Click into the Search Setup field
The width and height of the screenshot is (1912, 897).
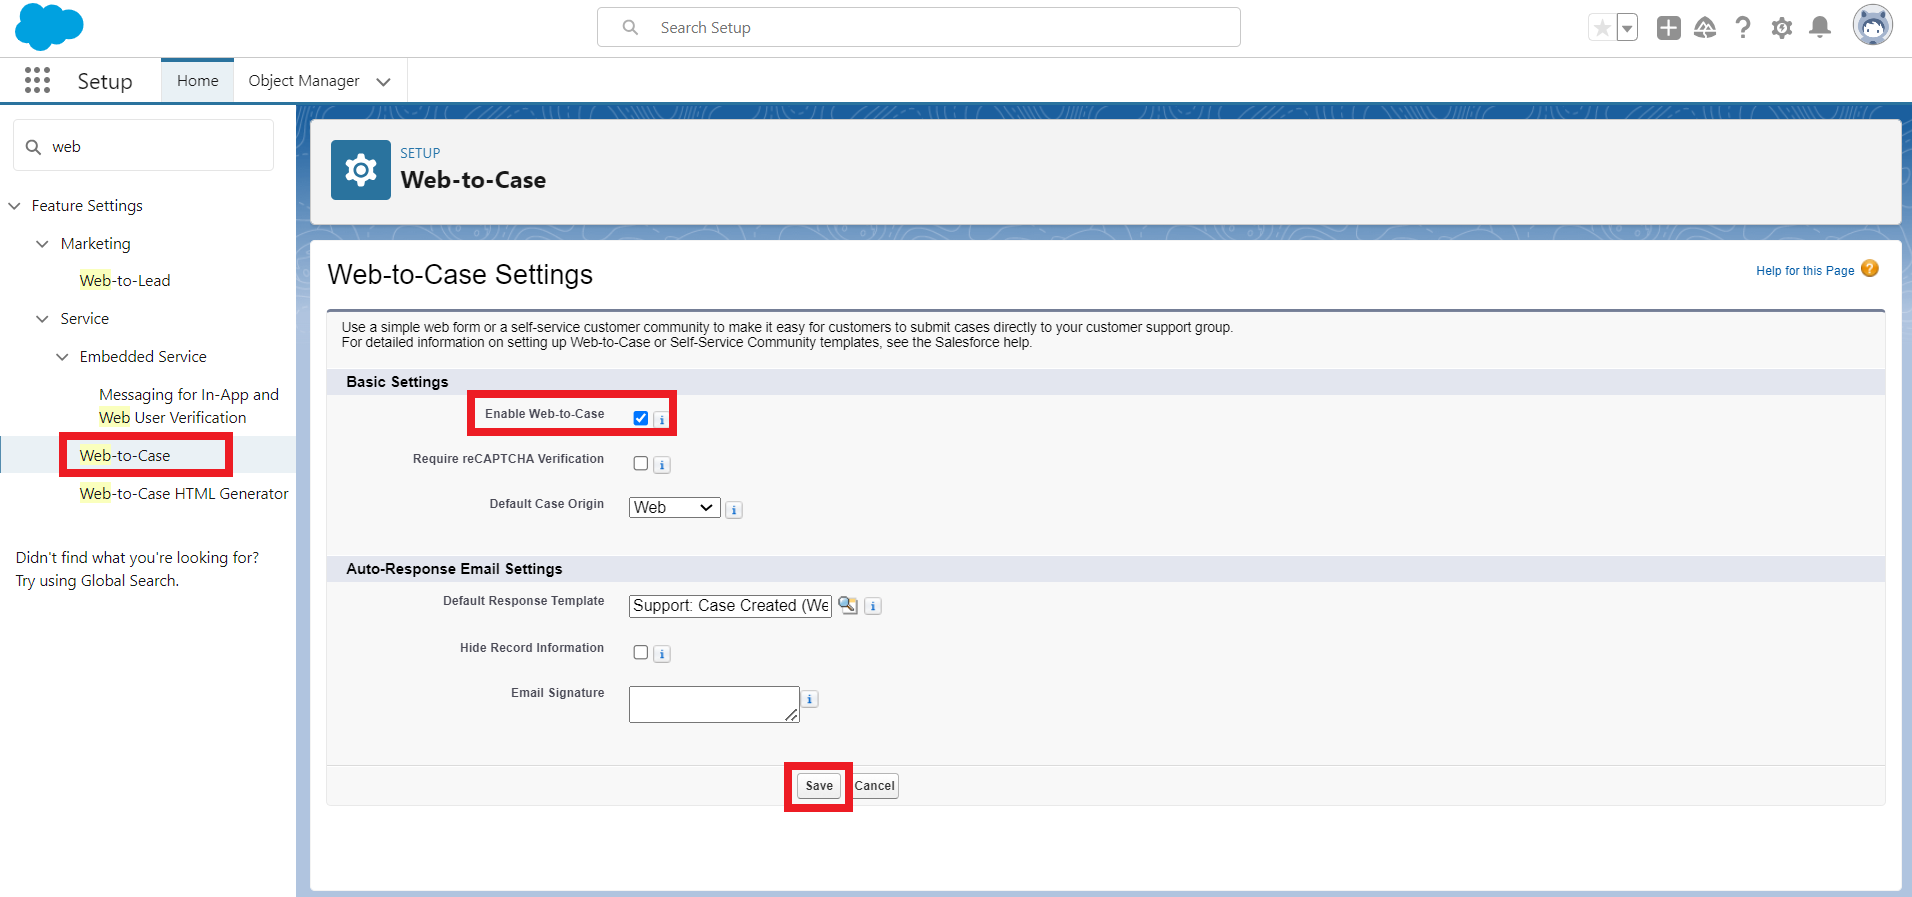920,28
